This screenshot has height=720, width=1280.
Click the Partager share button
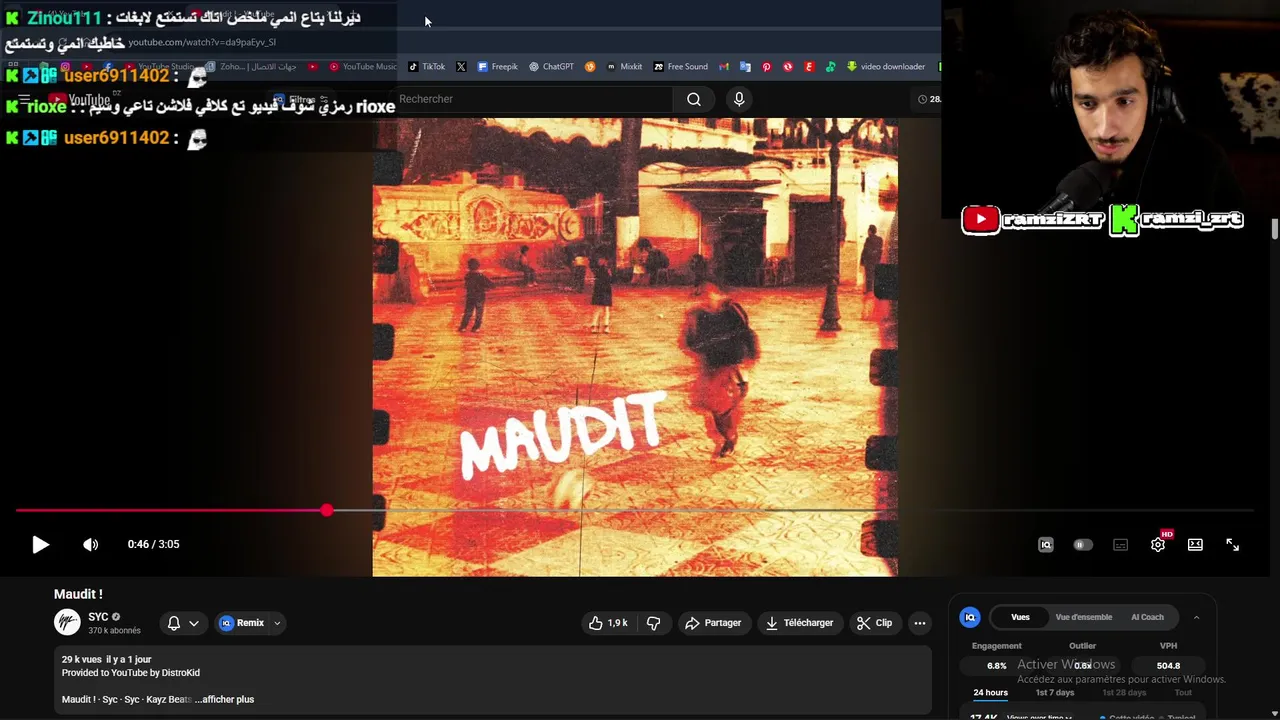(x=713, y=623)
